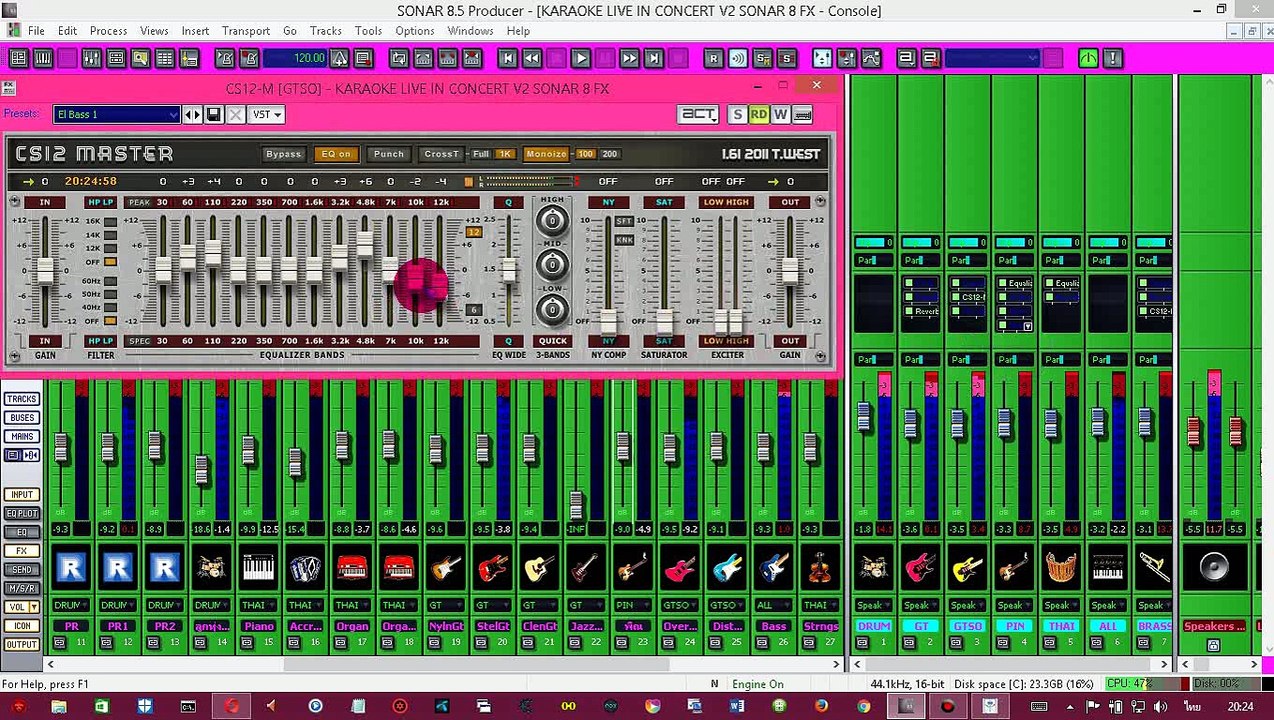Click the accordion icon on track 16

pos(304,569)
